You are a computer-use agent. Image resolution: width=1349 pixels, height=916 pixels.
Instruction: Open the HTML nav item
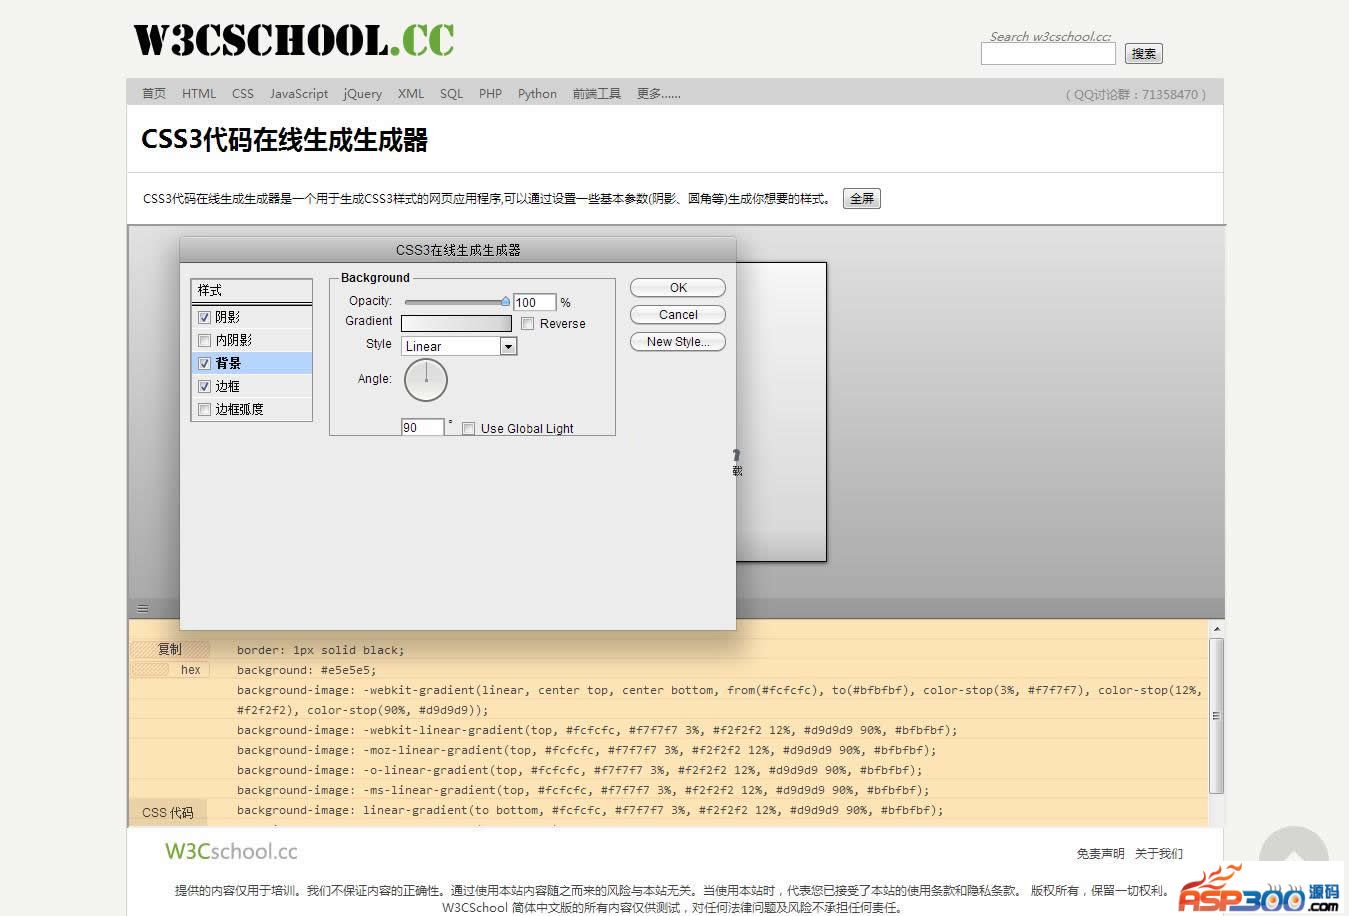(x=199, y=94)
